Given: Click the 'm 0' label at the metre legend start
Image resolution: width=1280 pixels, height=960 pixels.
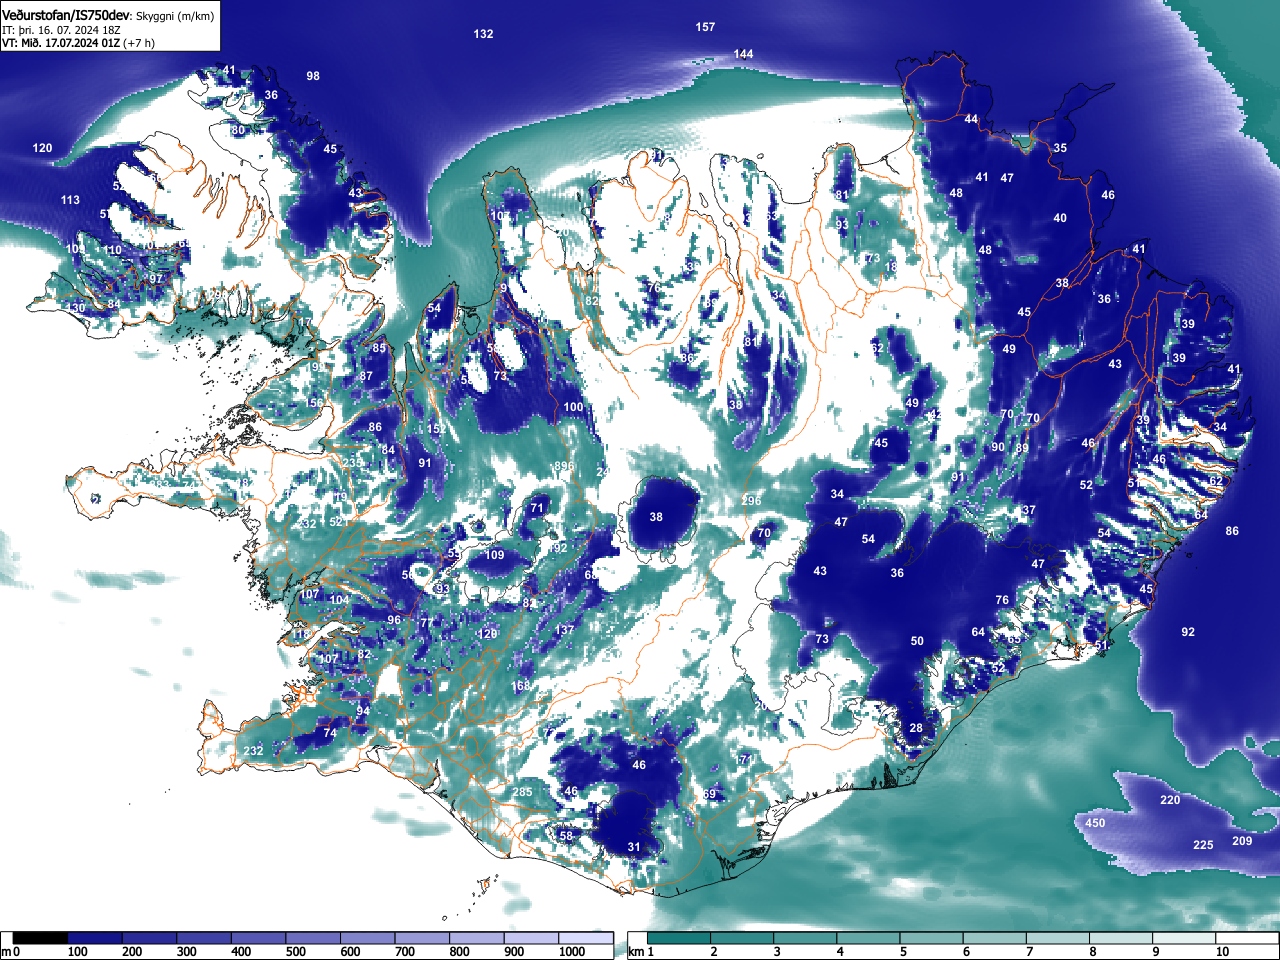Looking at the screenshot, I should pos(11,952).
